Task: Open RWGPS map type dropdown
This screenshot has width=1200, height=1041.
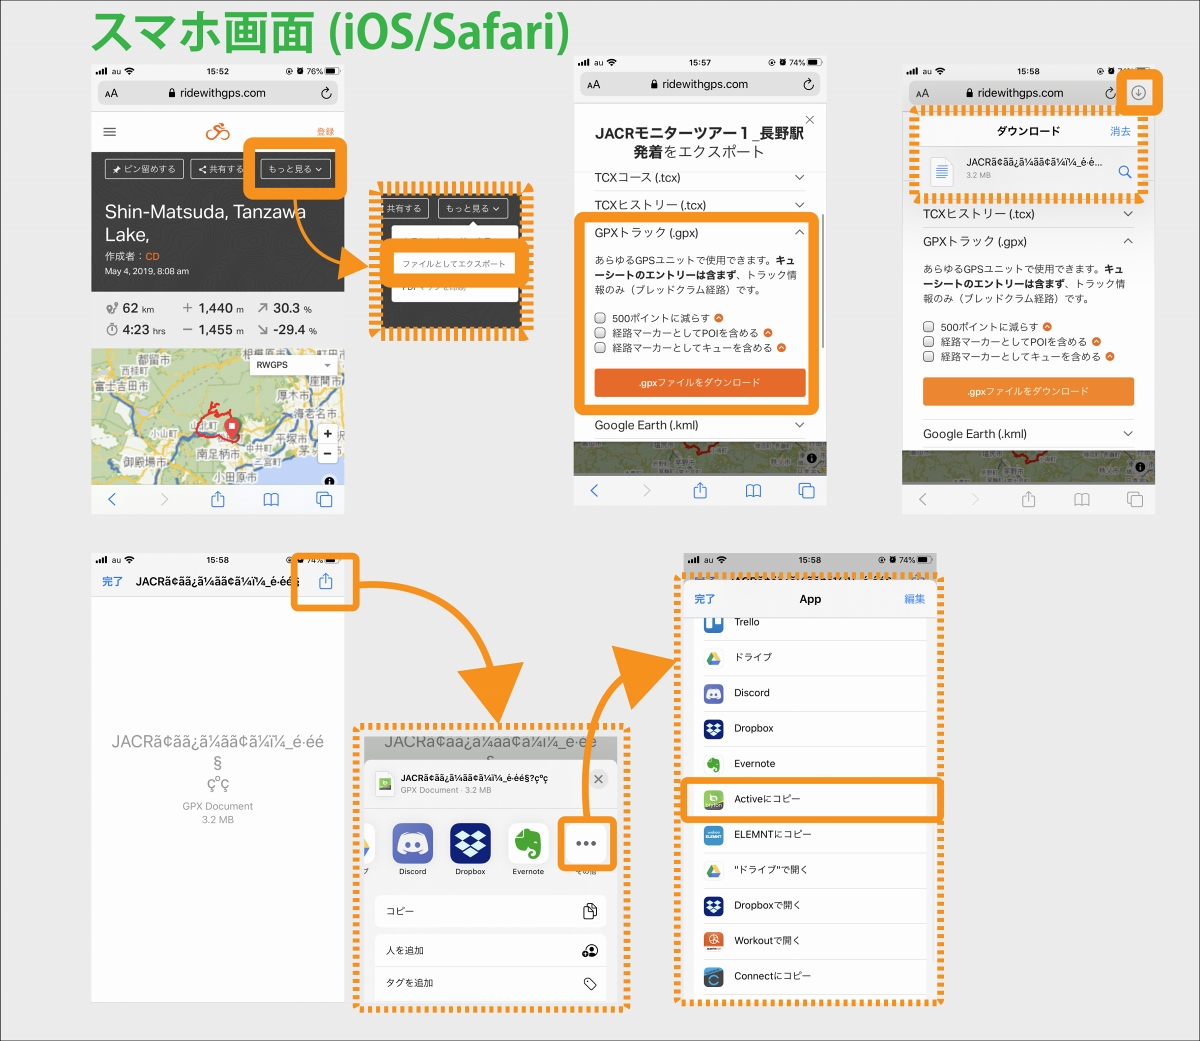Action: [293, 365]
